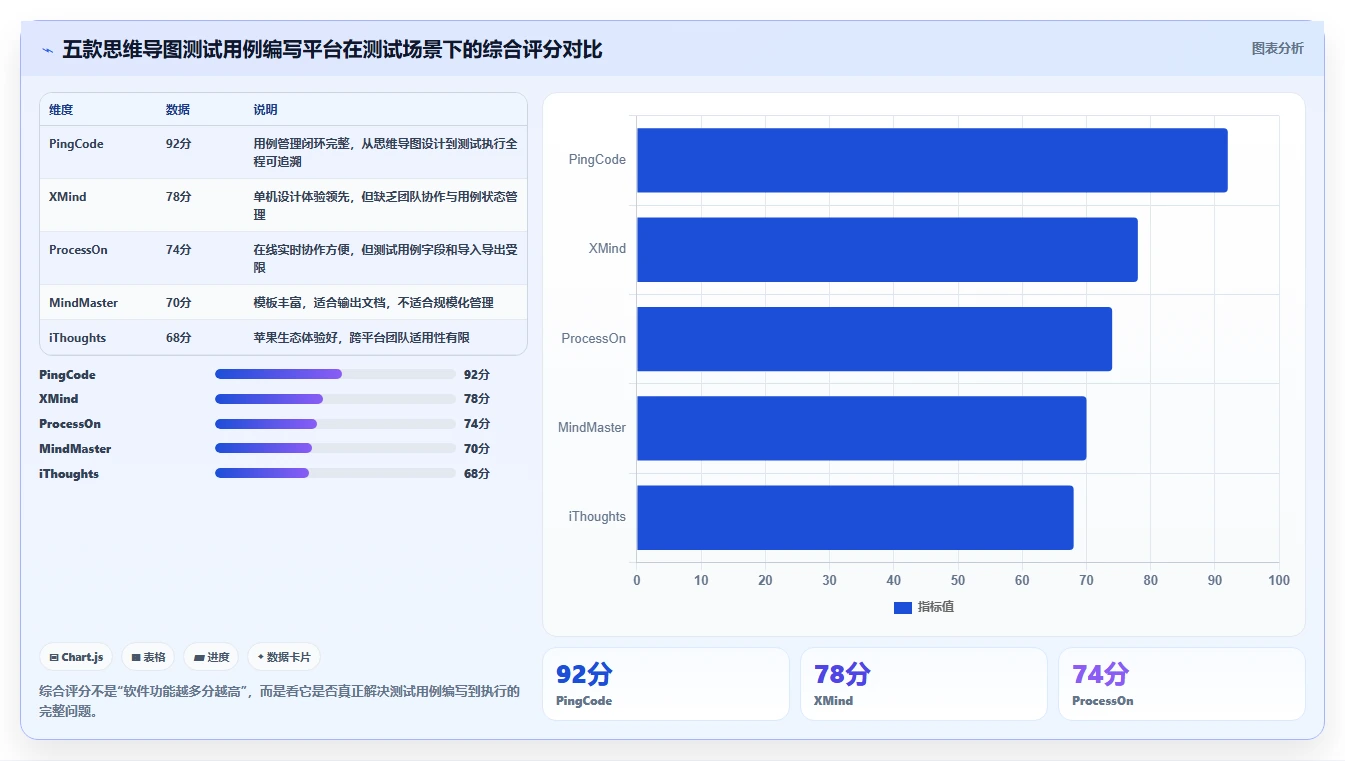Open the 74分 ProcessOn data card

coord(1182,684)
